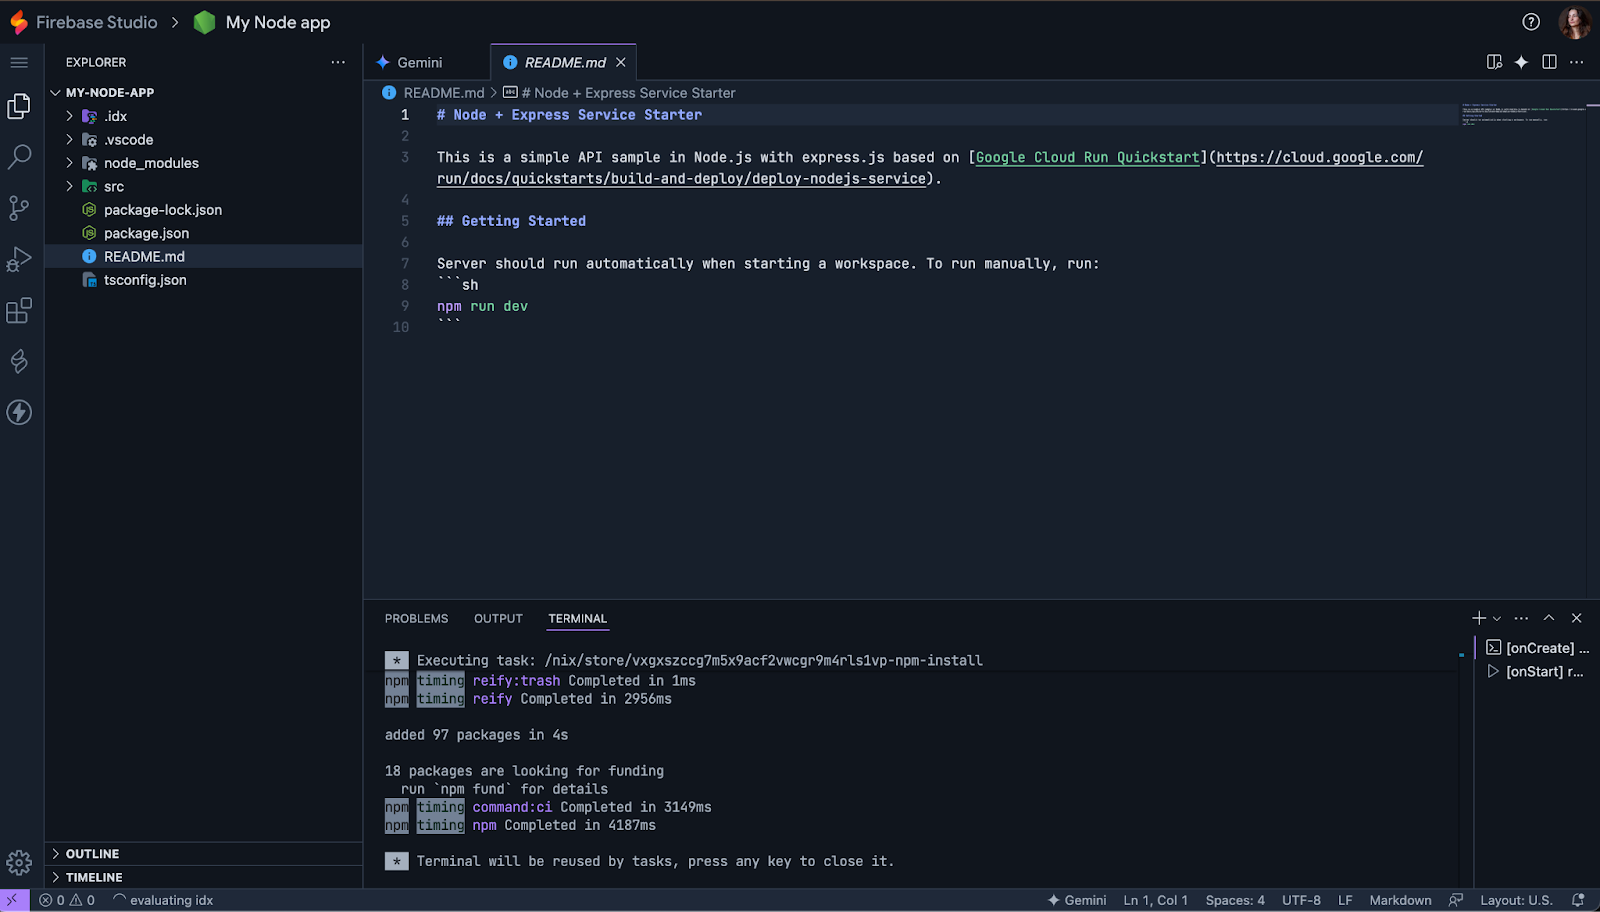Expand the OUTLINE section

203,854
